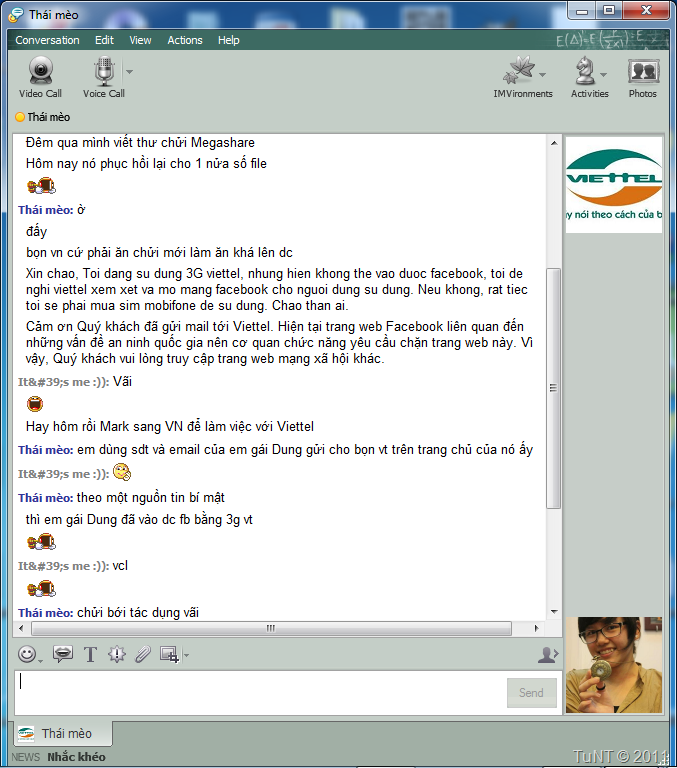Open the Conversation menu

click(47, 40)
